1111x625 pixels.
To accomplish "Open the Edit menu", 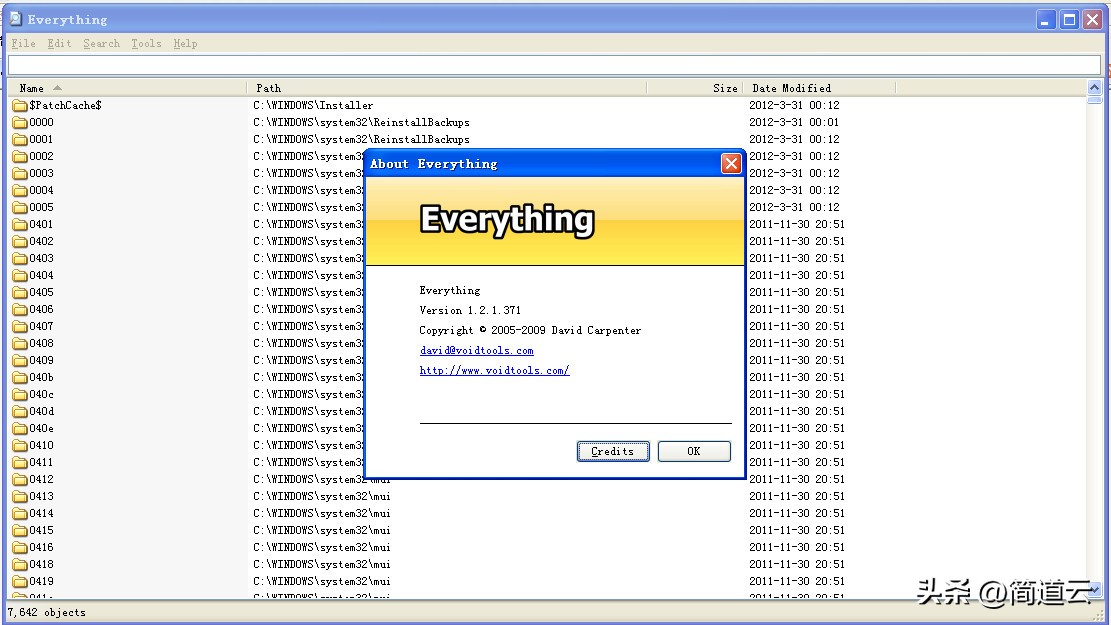I will [59, 43].
